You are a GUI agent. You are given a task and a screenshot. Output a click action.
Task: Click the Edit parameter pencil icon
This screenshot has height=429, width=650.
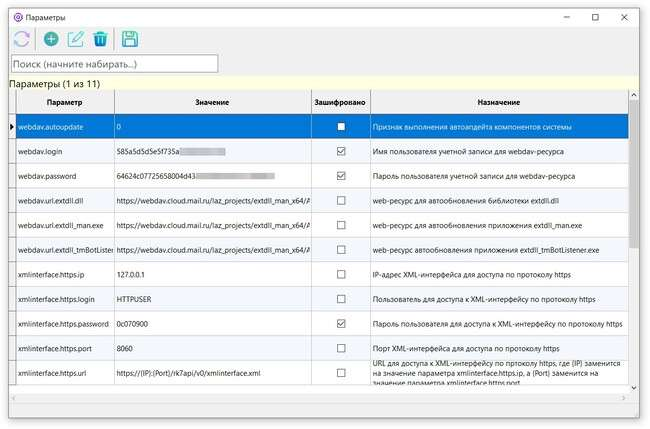pos(76,40)
